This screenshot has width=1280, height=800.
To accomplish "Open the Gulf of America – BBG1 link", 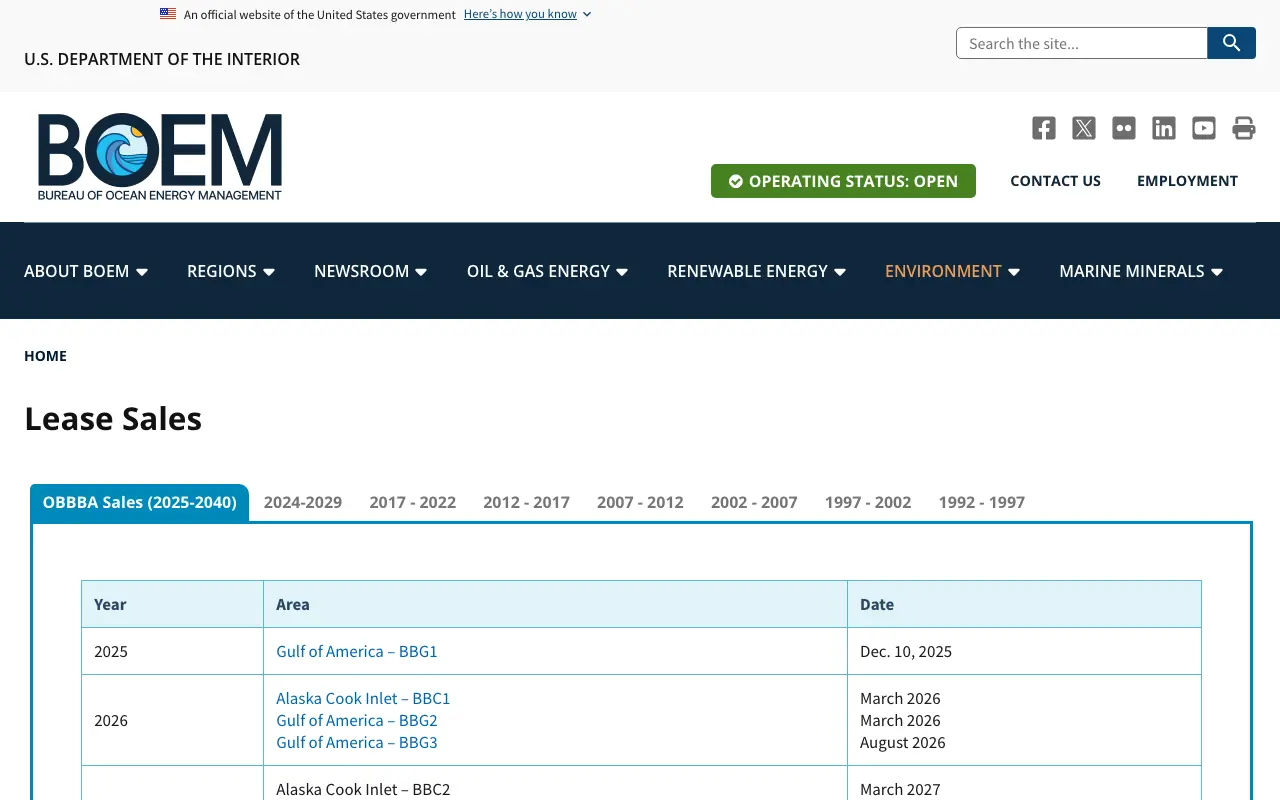I will [357, 651].
